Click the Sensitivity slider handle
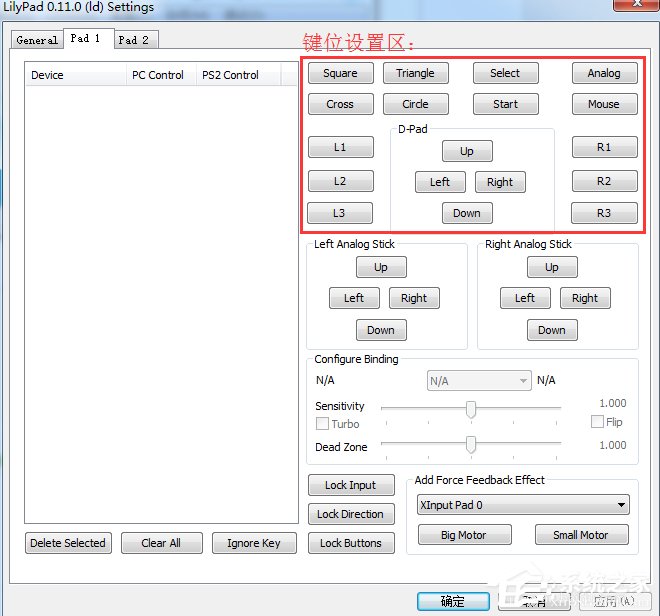The width and height of the screenshot is (660, 616). [470, 408]
